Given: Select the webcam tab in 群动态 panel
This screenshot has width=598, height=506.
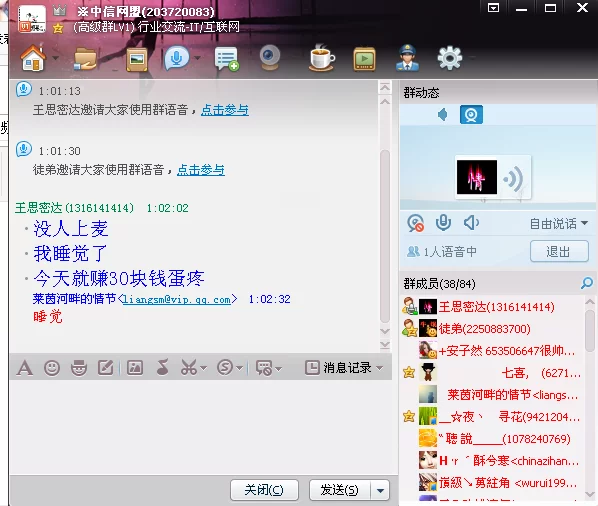Looking at the screenshot, I should (x=471, y=115).
